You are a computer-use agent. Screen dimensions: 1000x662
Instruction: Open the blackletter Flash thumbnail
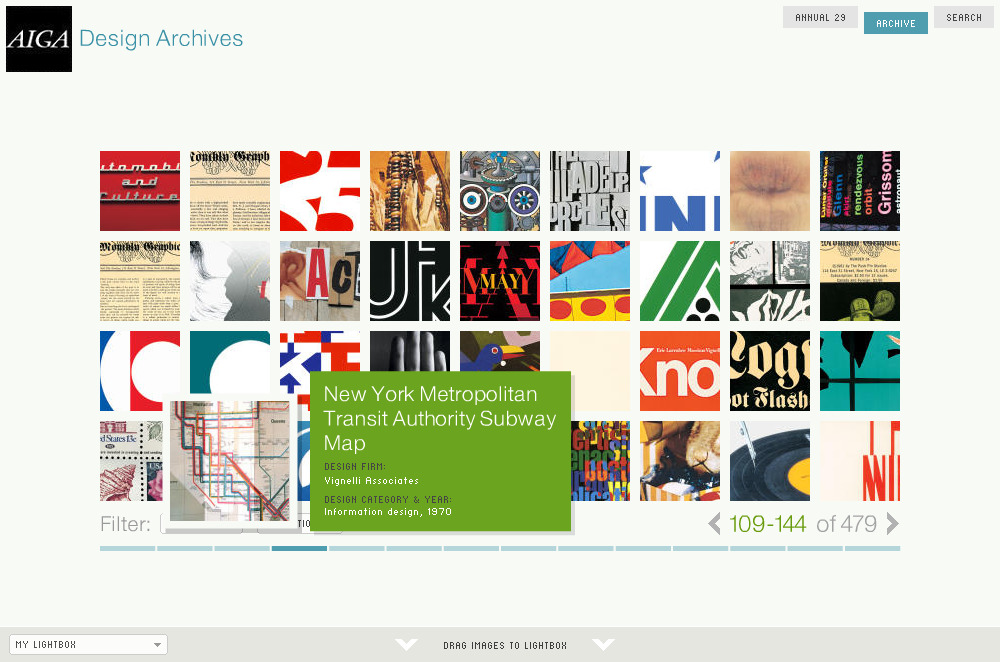pos(770,371)
